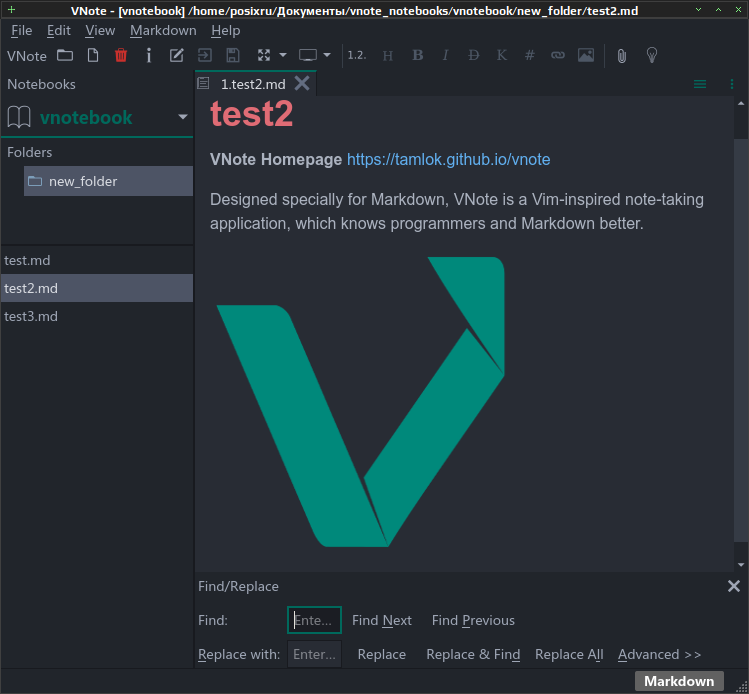Expand the vnotebook notebook selector dropdown
Viewport: 749px width, 694px height.
click(182, 117)
